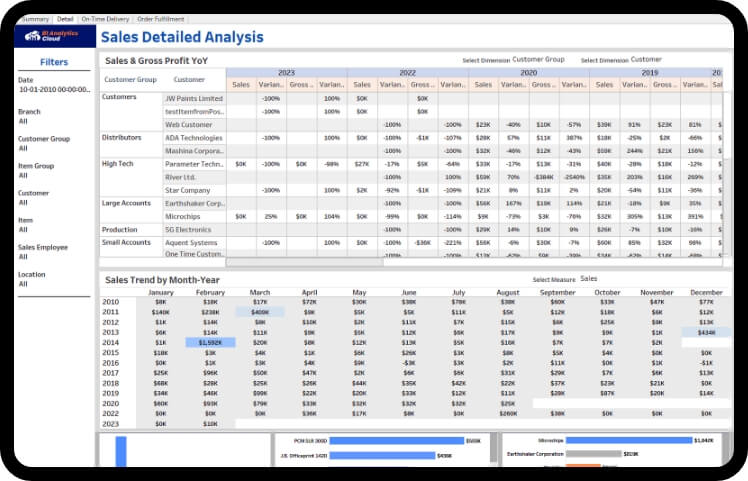Click the Sales & Gross Profit table's horizontal scrollbar
This screenshot has height=481, width=748.
(304, 262)
